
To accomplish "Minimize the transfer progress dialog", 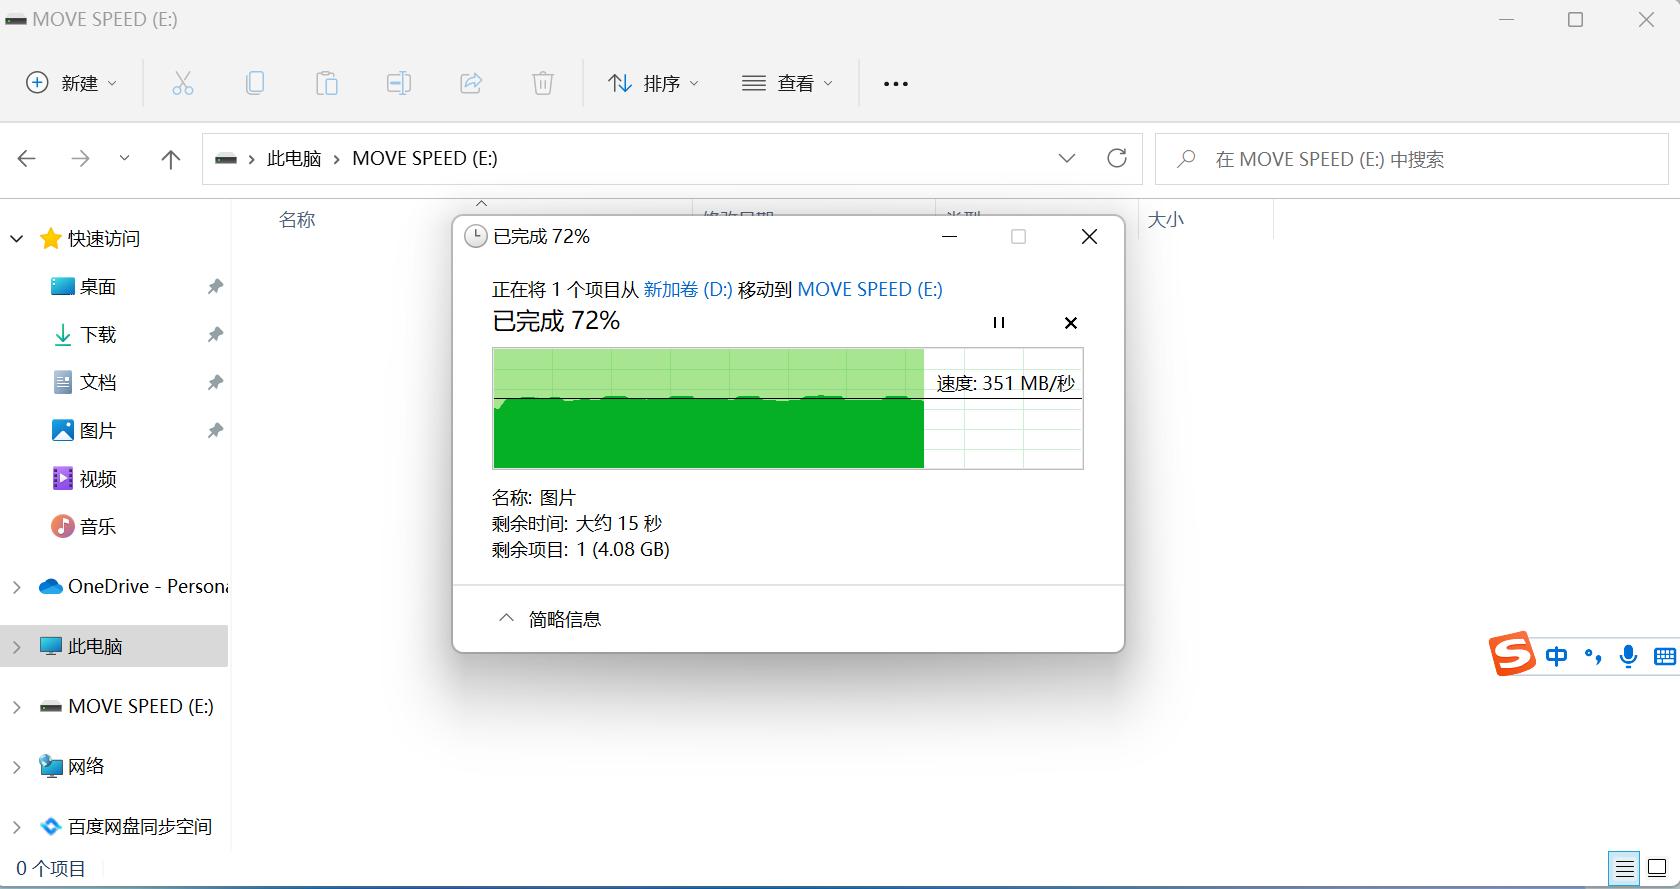I will pos(950,237).
